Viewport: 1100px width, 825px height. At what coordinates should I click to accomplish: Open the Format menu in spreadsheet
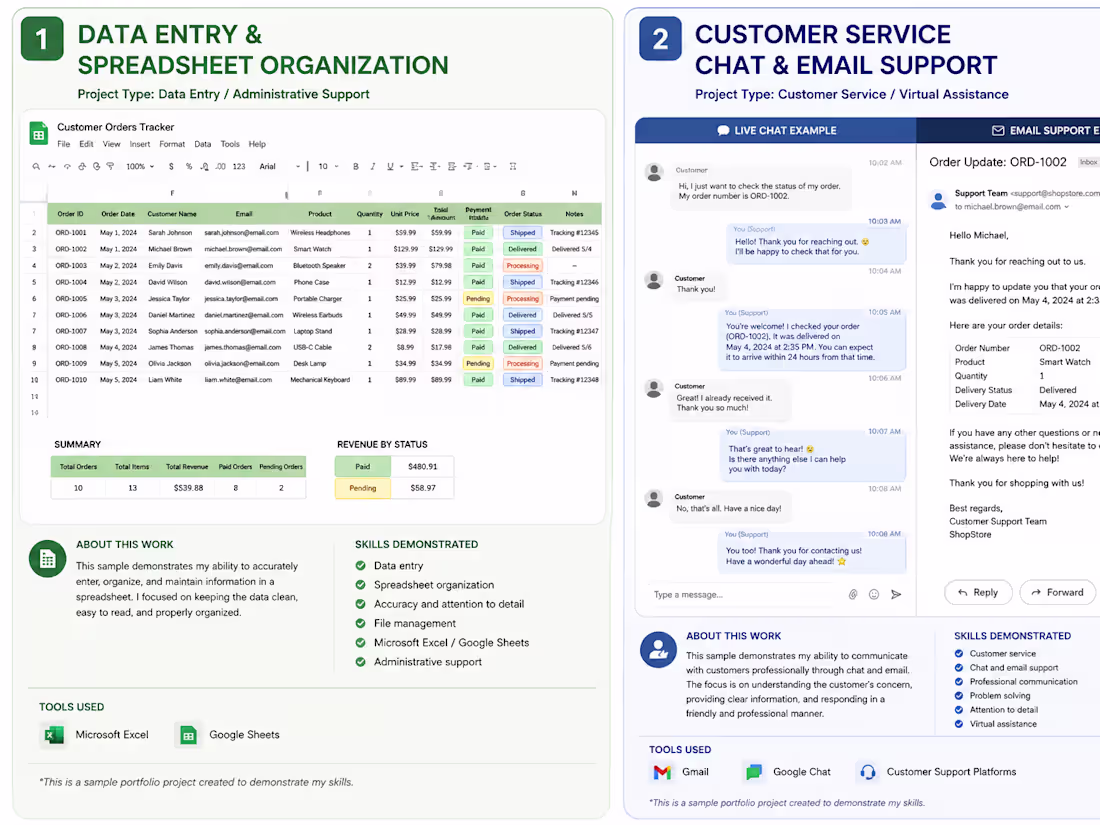tap(172, 145)
